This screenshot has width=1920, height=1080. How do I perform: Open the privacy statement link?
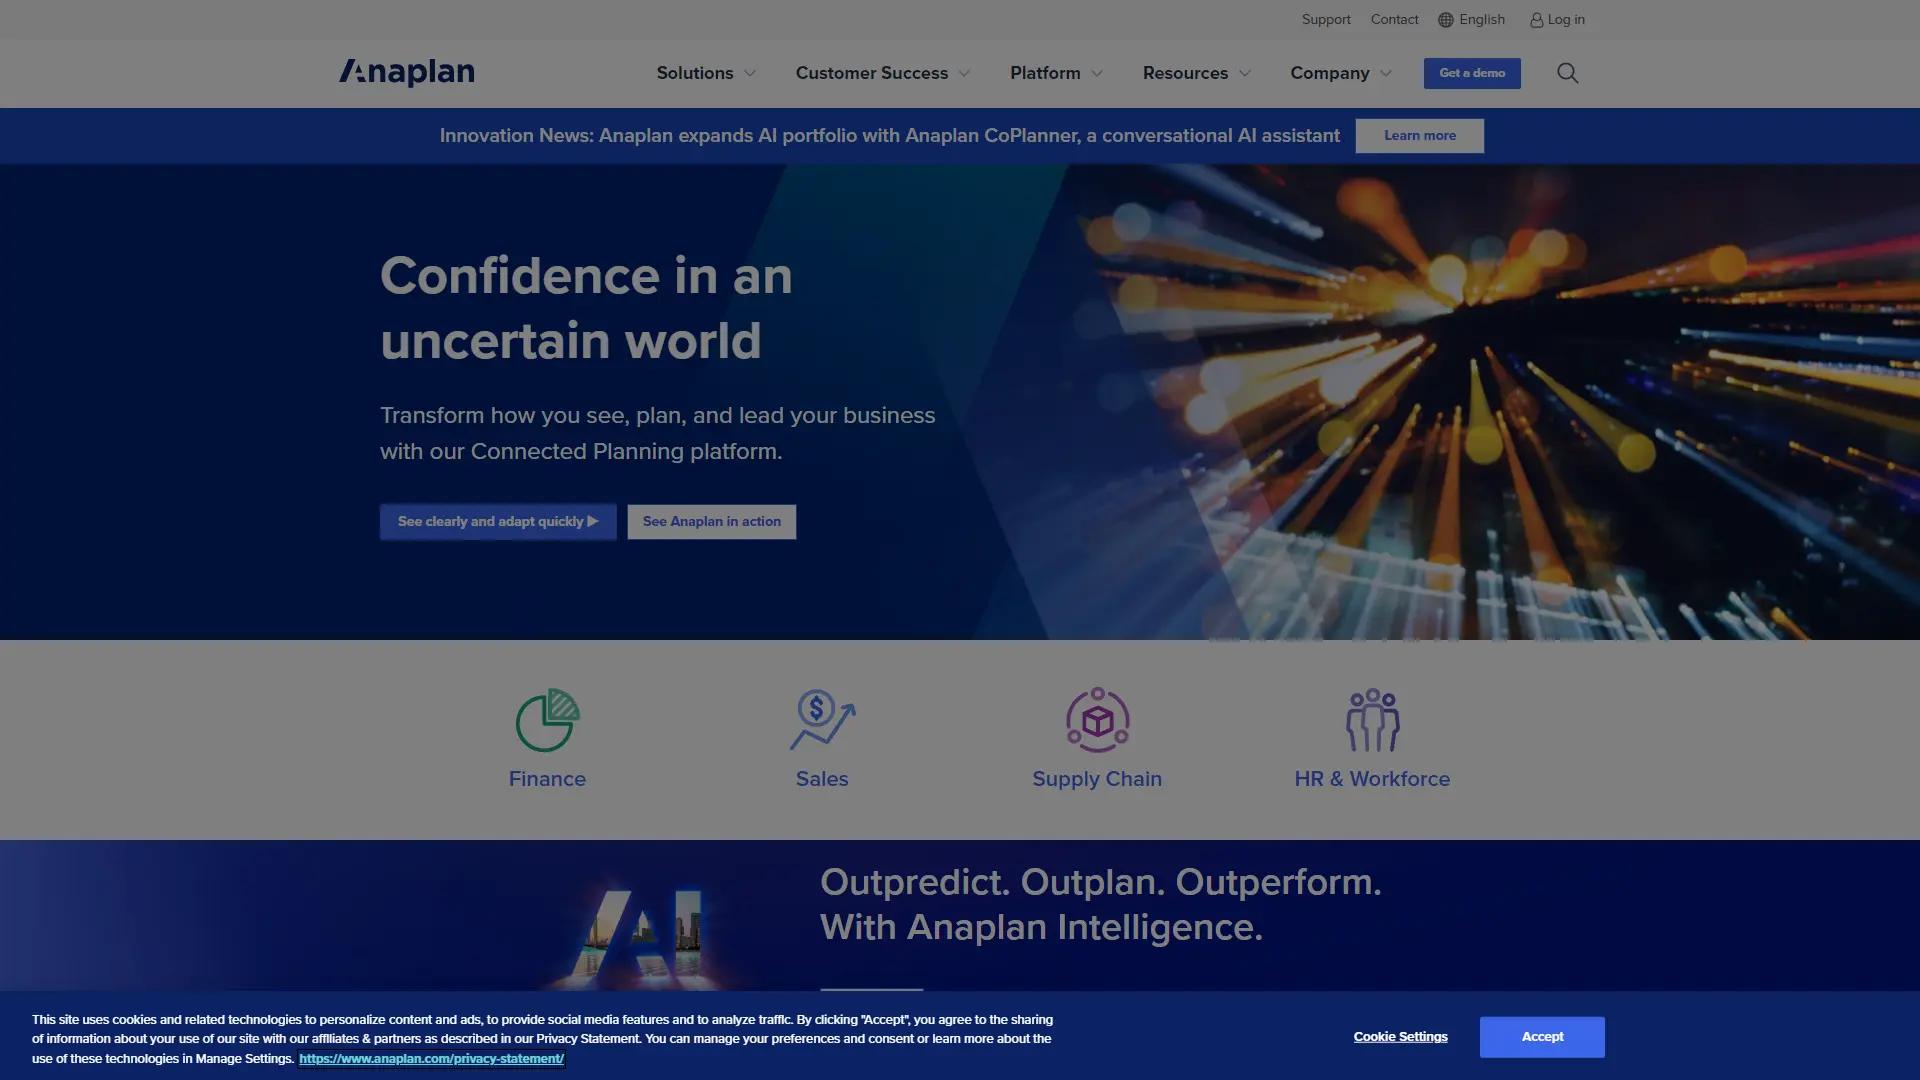tap(431, 1058)
